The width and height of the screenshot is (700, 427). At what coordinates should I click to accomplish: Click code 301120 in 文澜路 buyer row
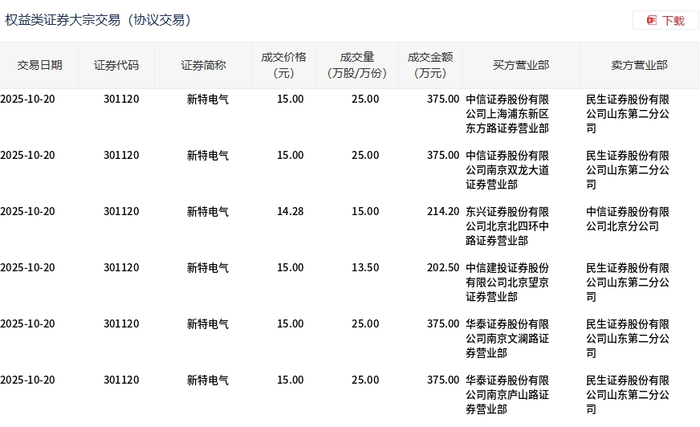click(121, 324)
